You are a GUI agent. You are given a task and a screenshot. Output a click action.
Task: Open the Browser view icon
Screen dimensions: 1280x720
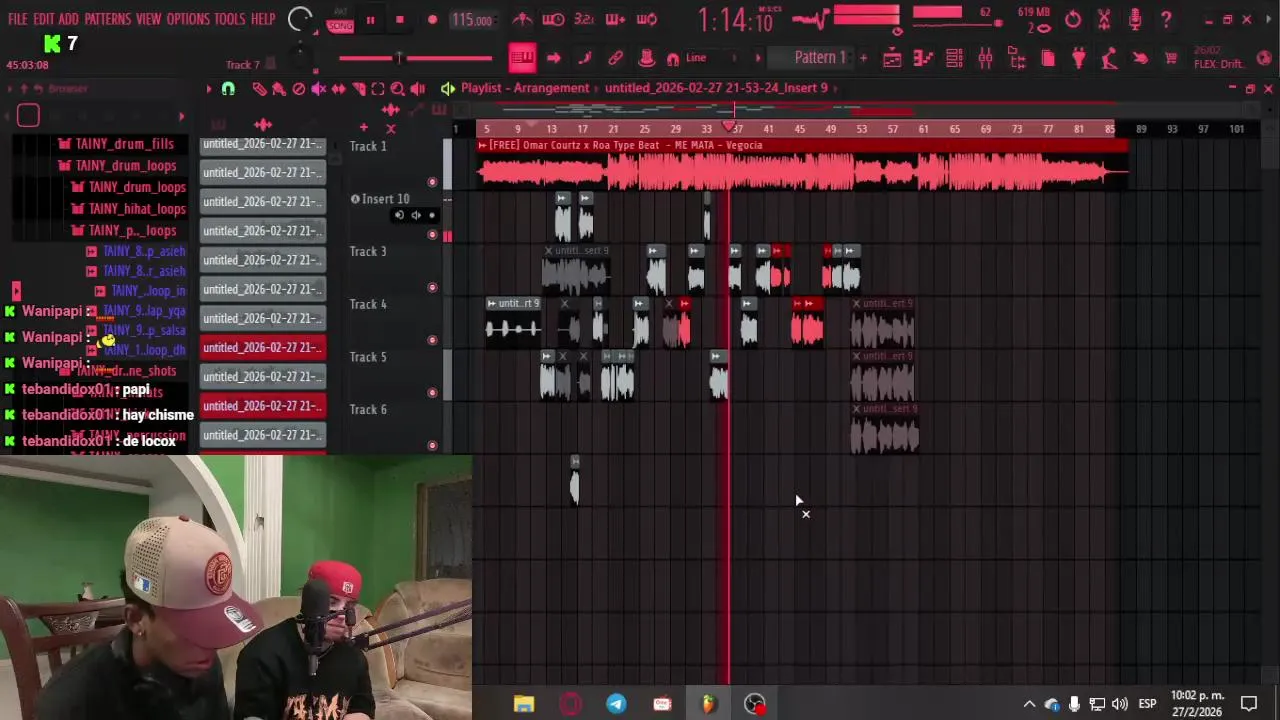pyautogui.click(x=1017, y=58)
